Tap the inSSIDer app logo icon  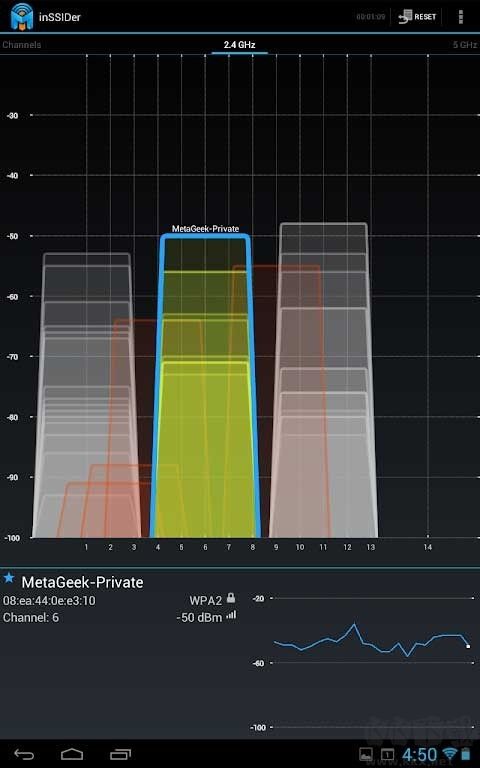coord(22,16)
